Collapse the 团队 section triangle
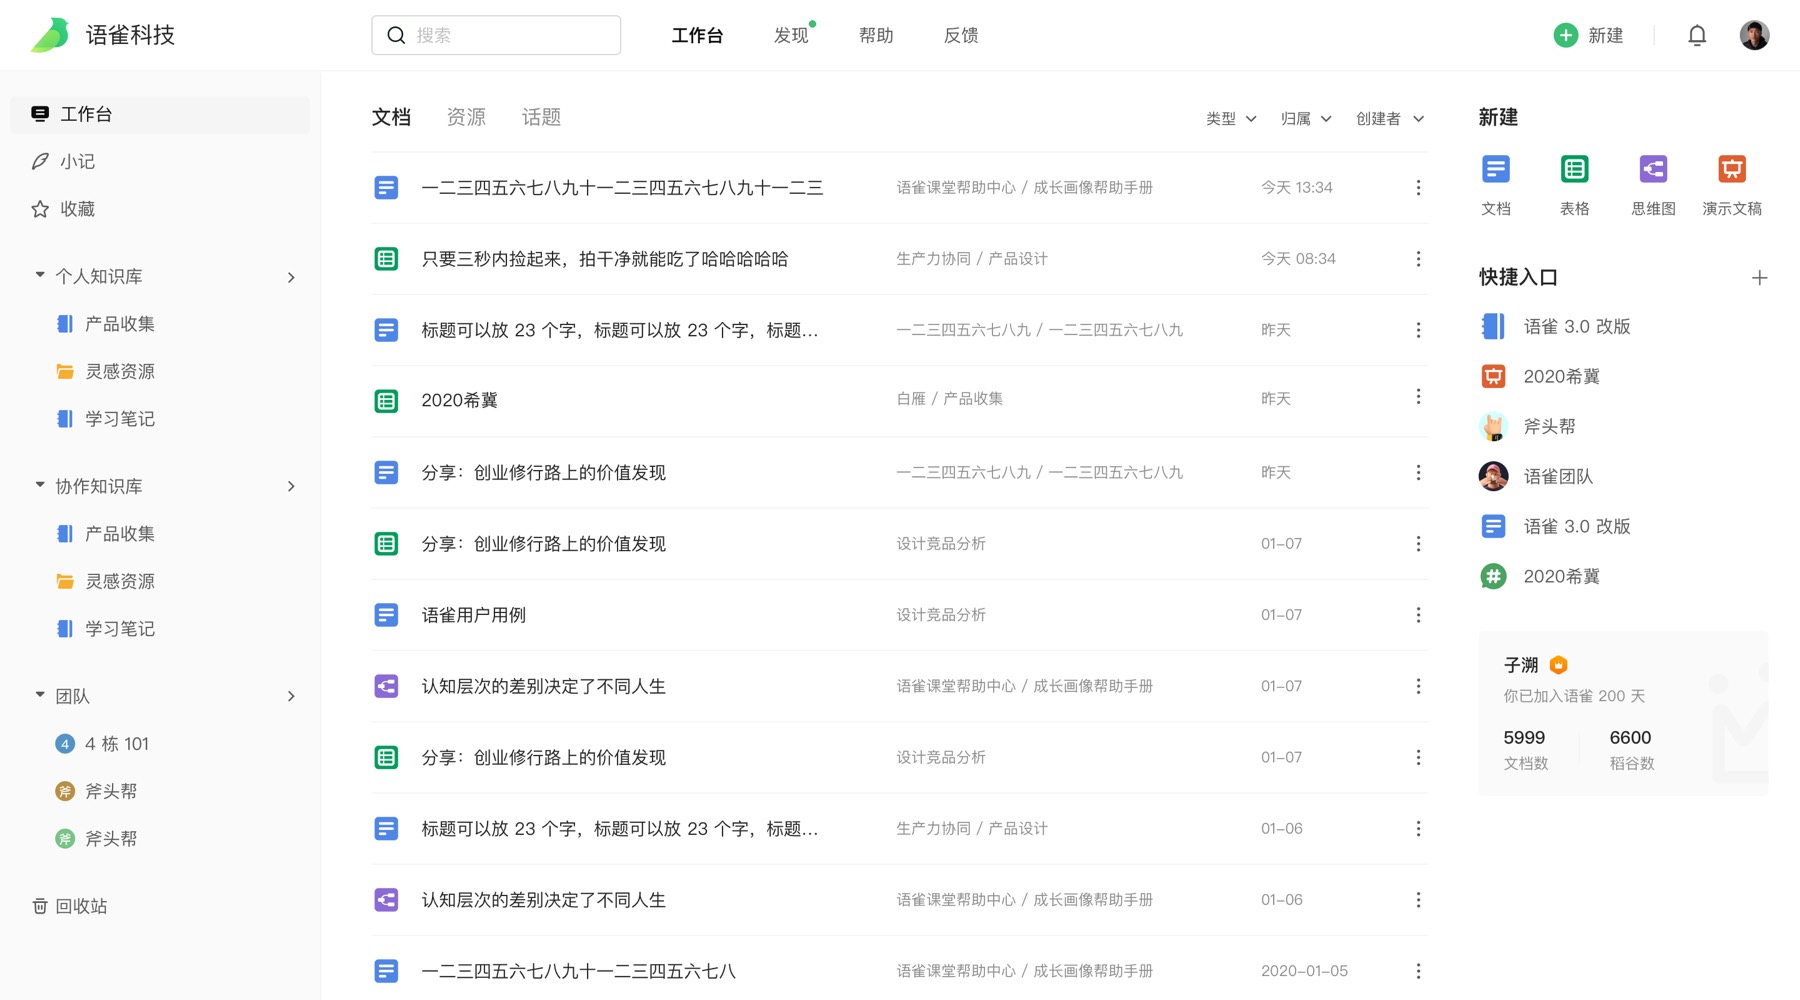Screen dimensions: 1800x1000 40,695
